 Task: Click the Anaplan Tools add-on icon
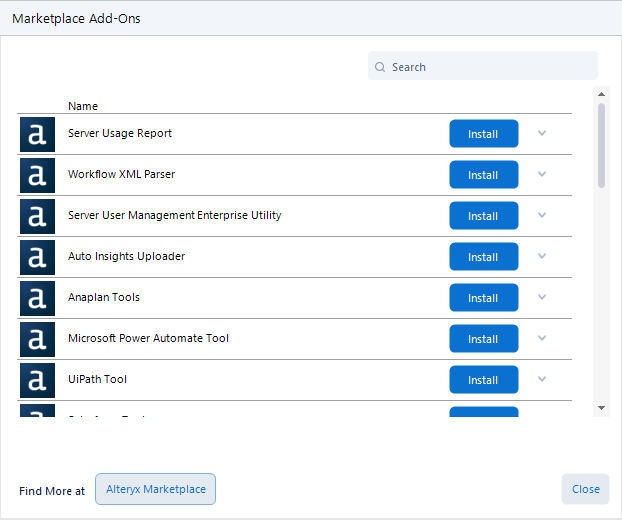37,299
